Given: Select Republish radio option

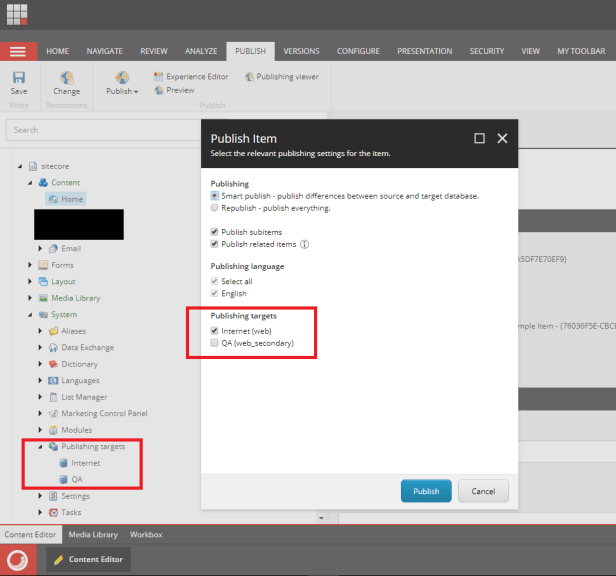Looking at the screenshot, I should tap(215, 208).
